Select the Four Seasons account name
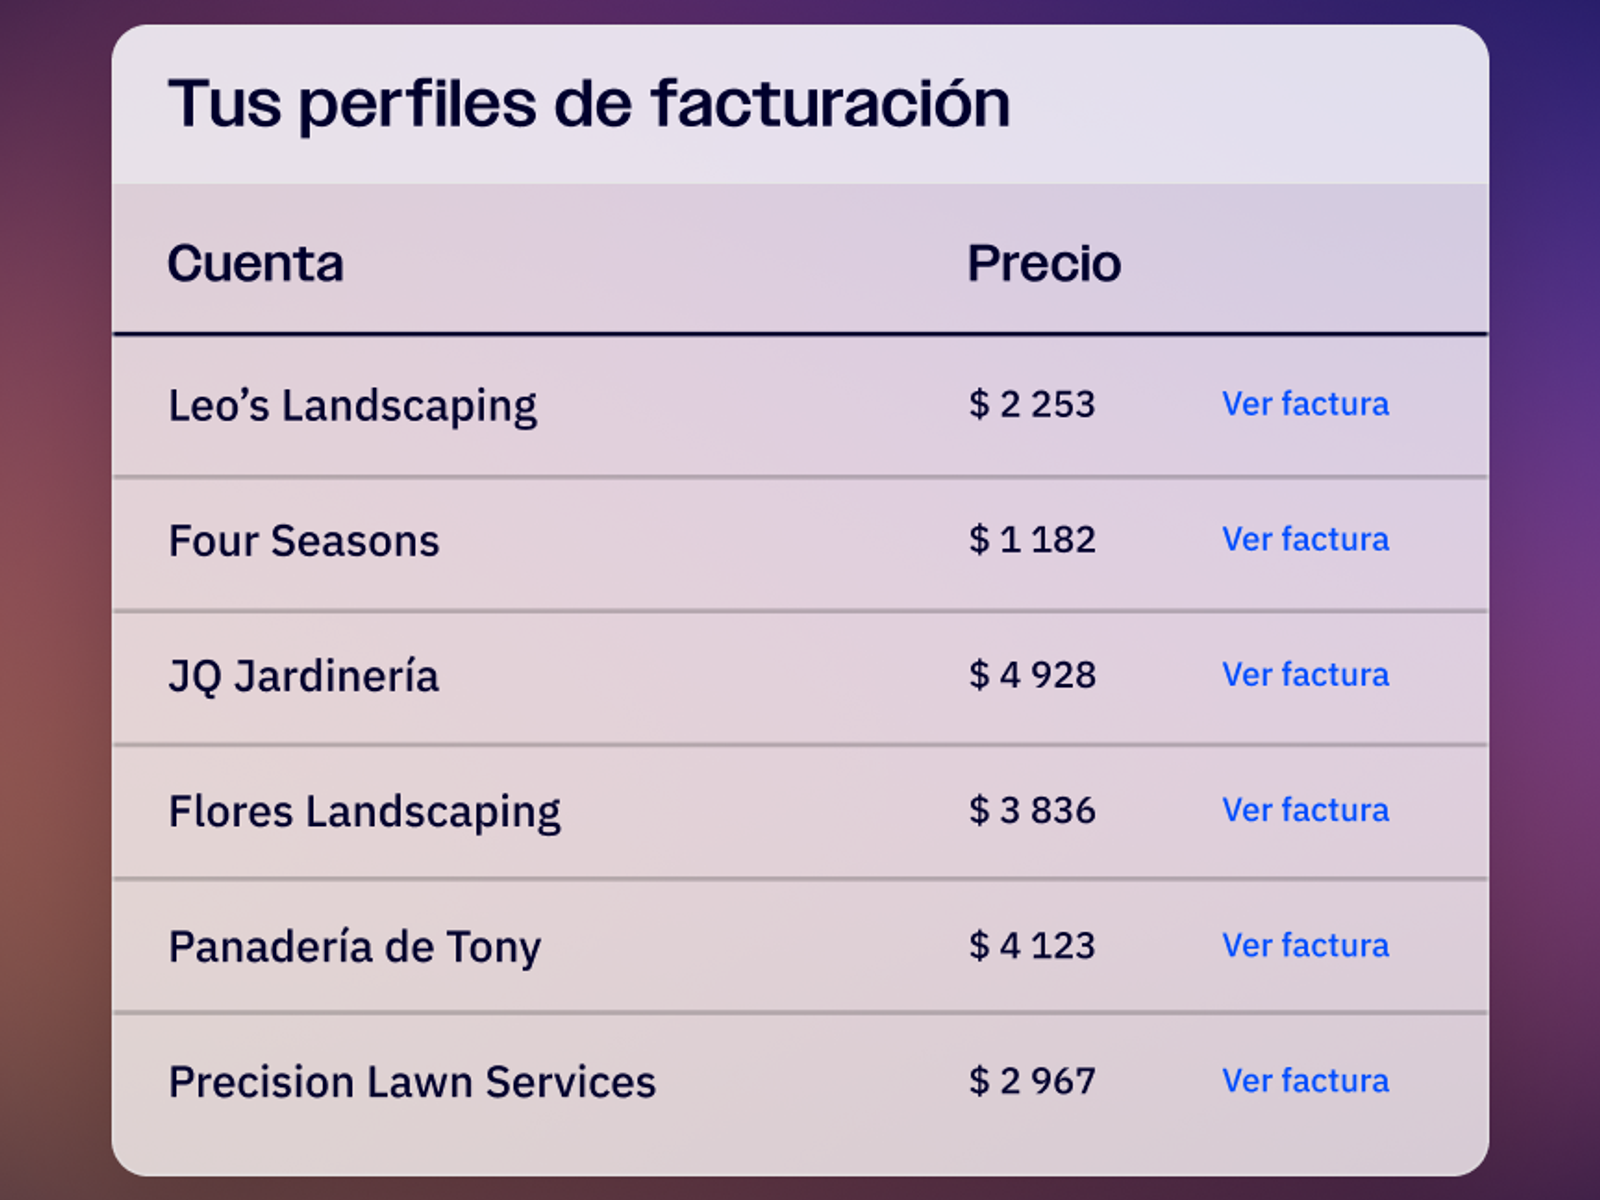 303,541
